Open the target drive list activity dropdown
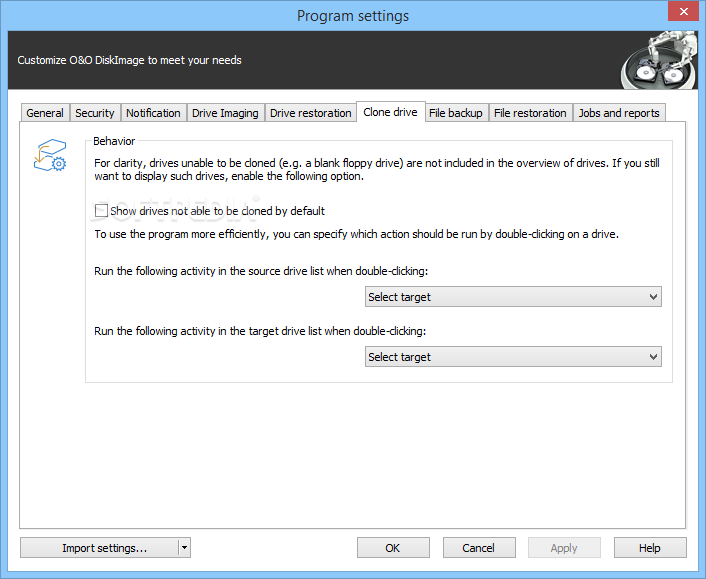 513,357
